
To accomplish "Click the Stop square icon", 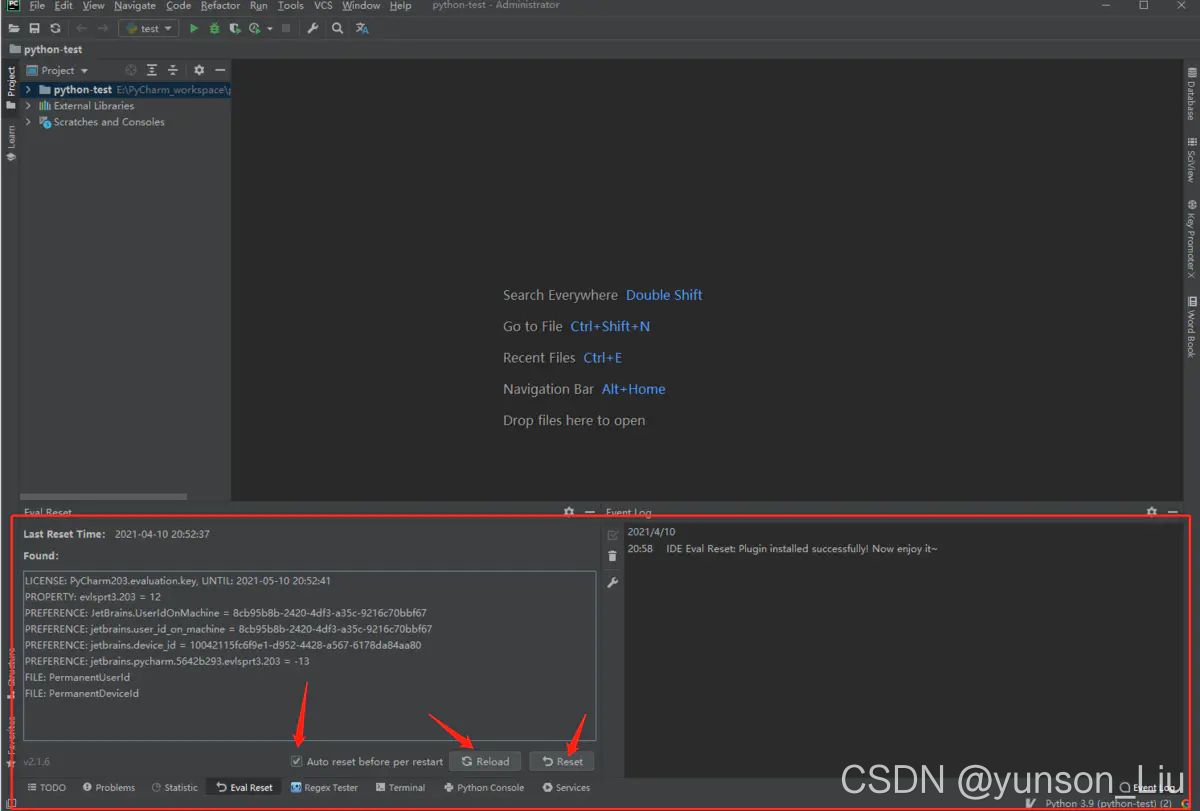I will click(286, 29).
